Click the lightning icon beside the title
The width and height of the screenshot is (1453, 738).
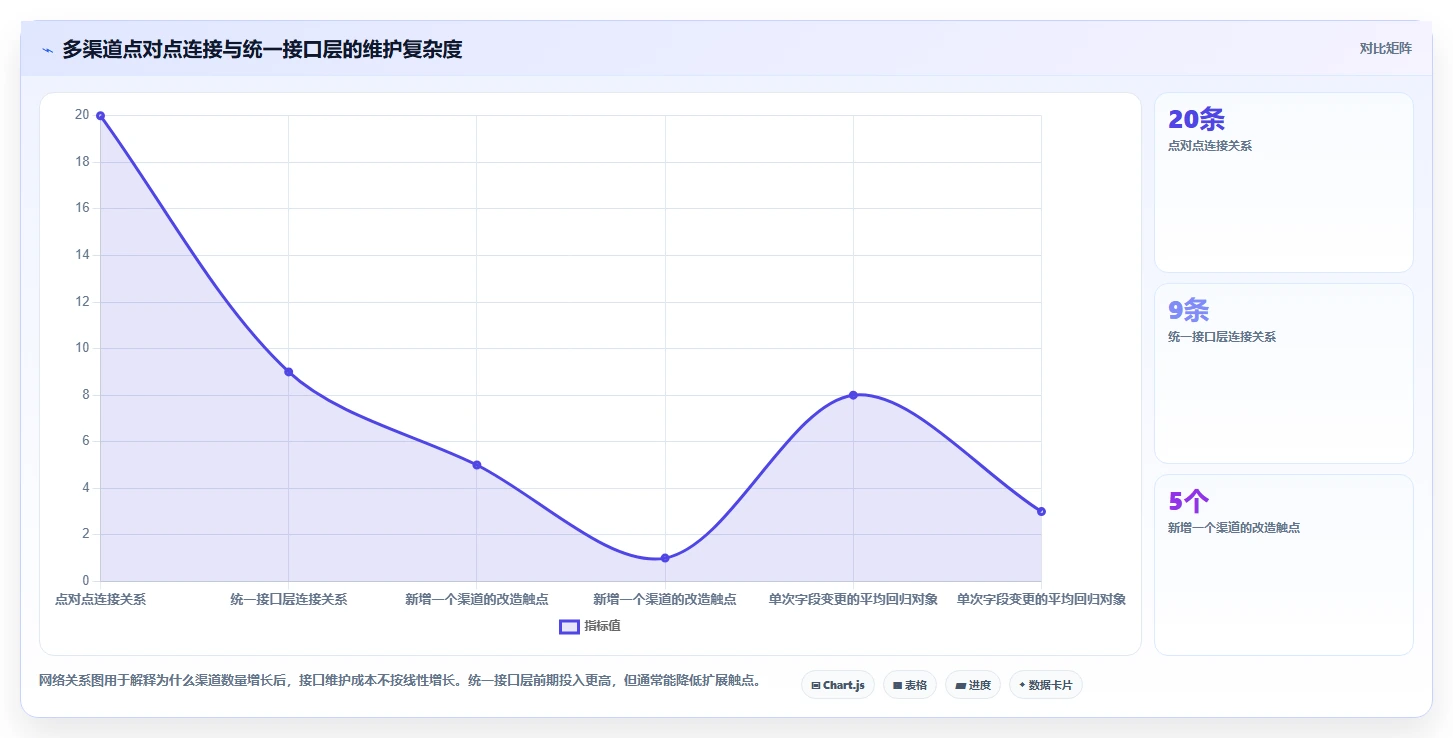[47, 50]
